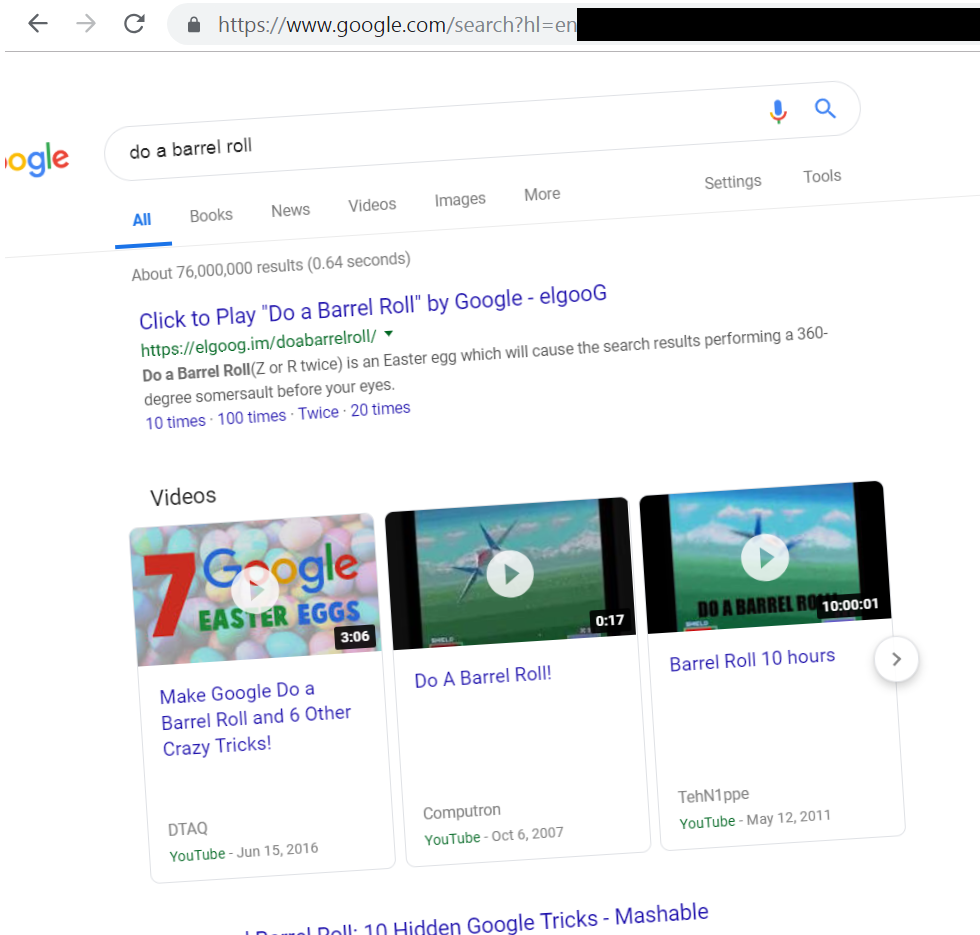Click 'YouTube - Oct 6, 2007' source text
The width and height of the screenshot is (980, 935).
(494, 836)
